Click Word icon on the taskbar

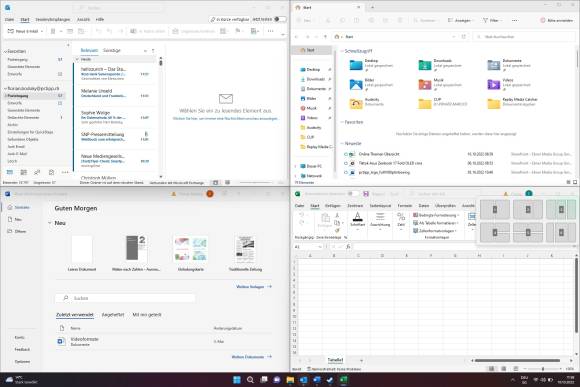(x=317, y=380)
